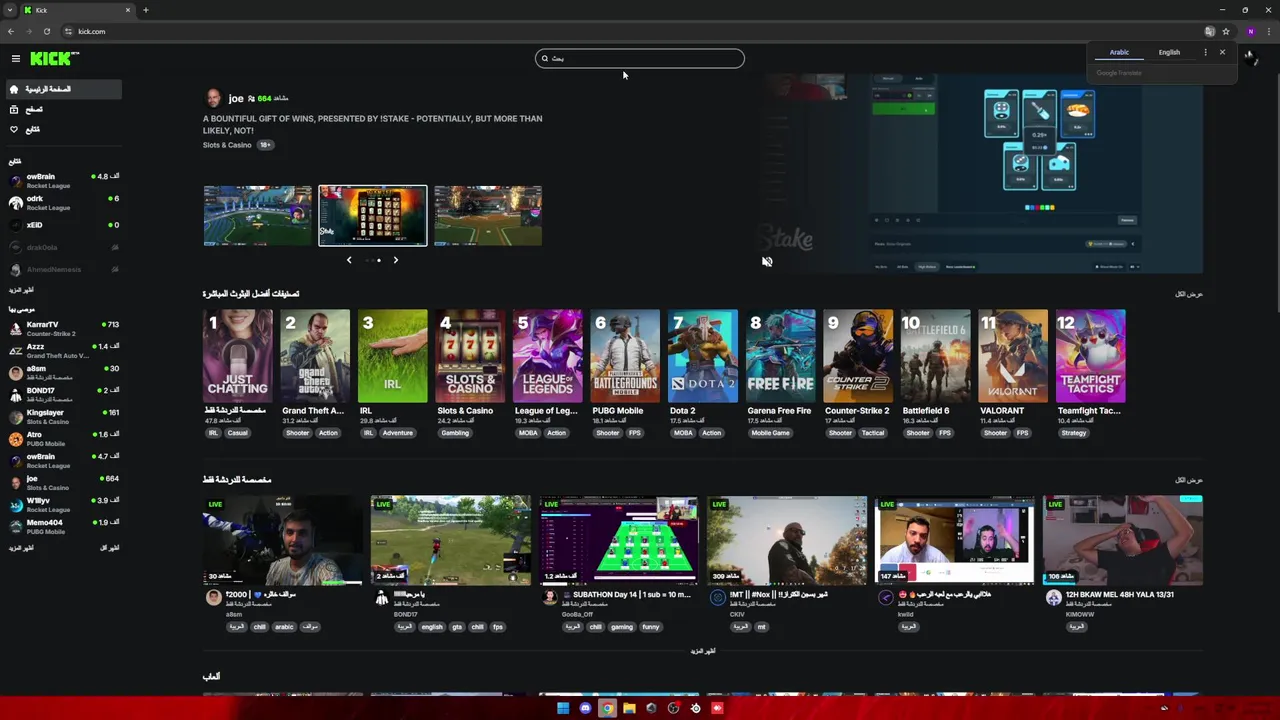Viewport: 1280px width, 720px height.
Task: Open xEID channel in sidebar
Action: (x=62, y=225)
